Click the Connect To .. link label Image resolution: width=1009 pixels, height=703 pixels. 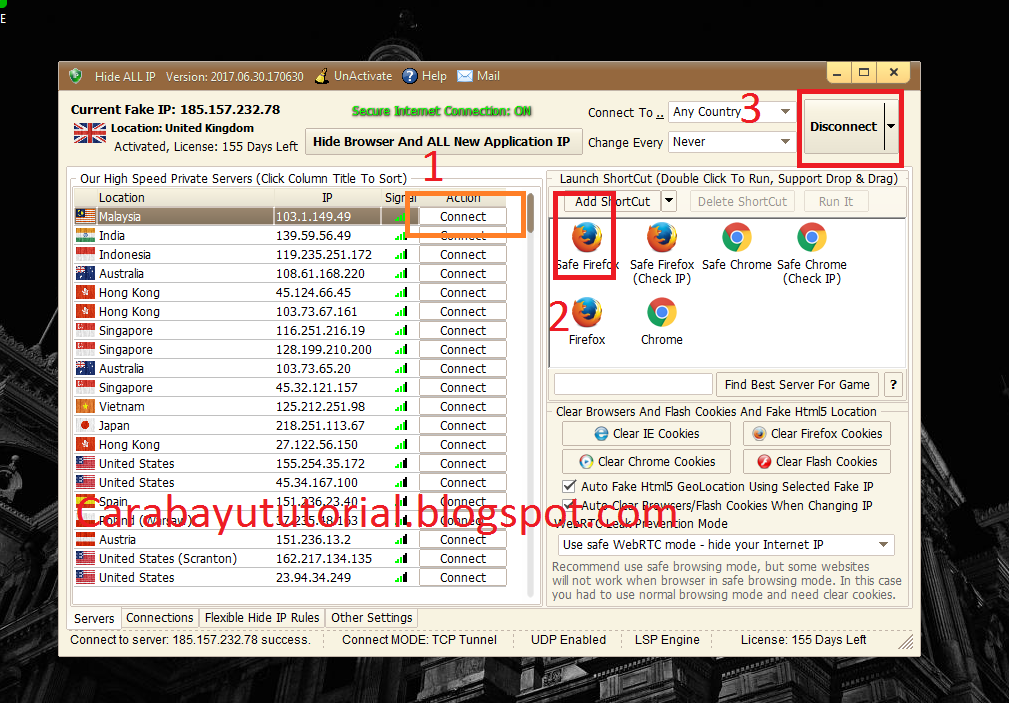pos(625,113)
